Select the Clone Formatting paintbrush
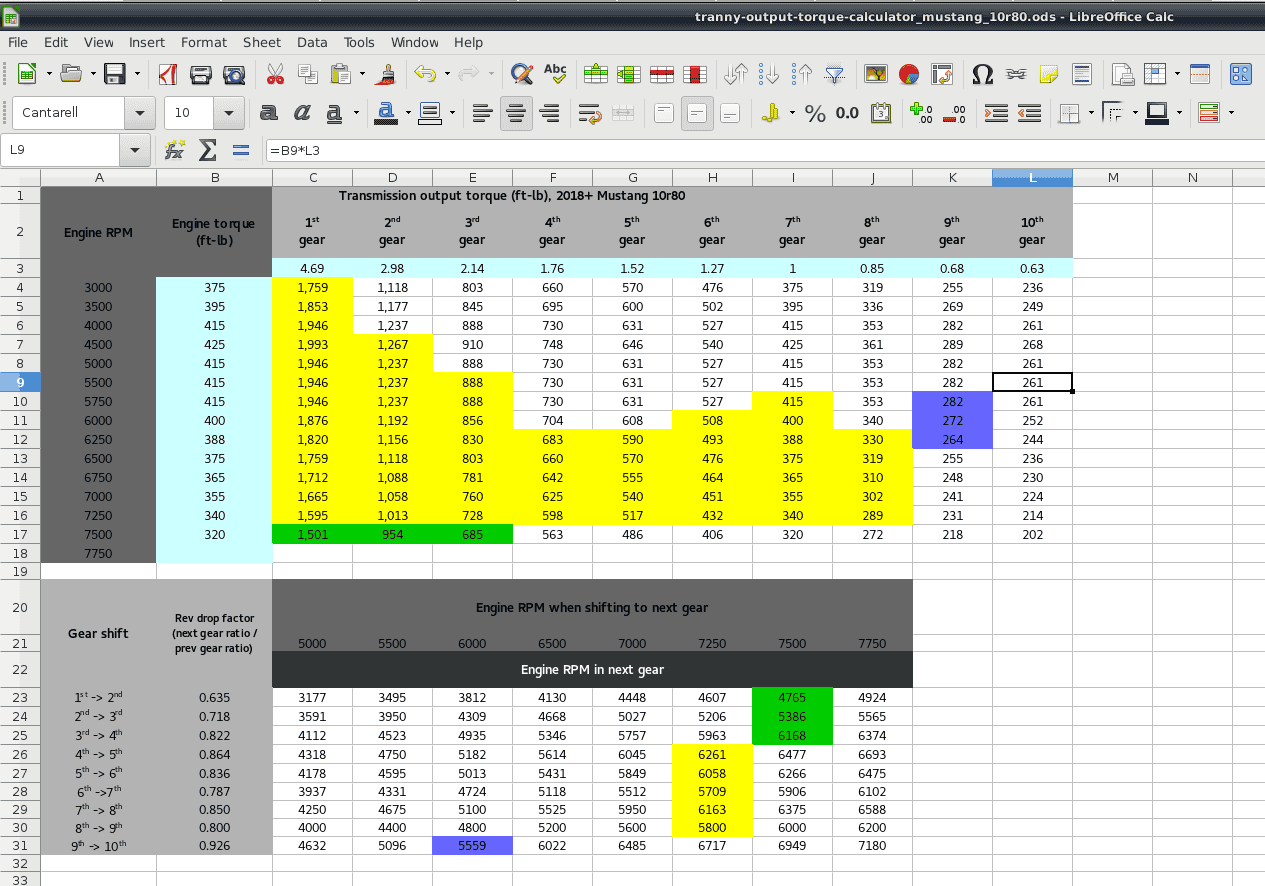The width and height of the screenshot is (1265, 886). tap(388, 74)
